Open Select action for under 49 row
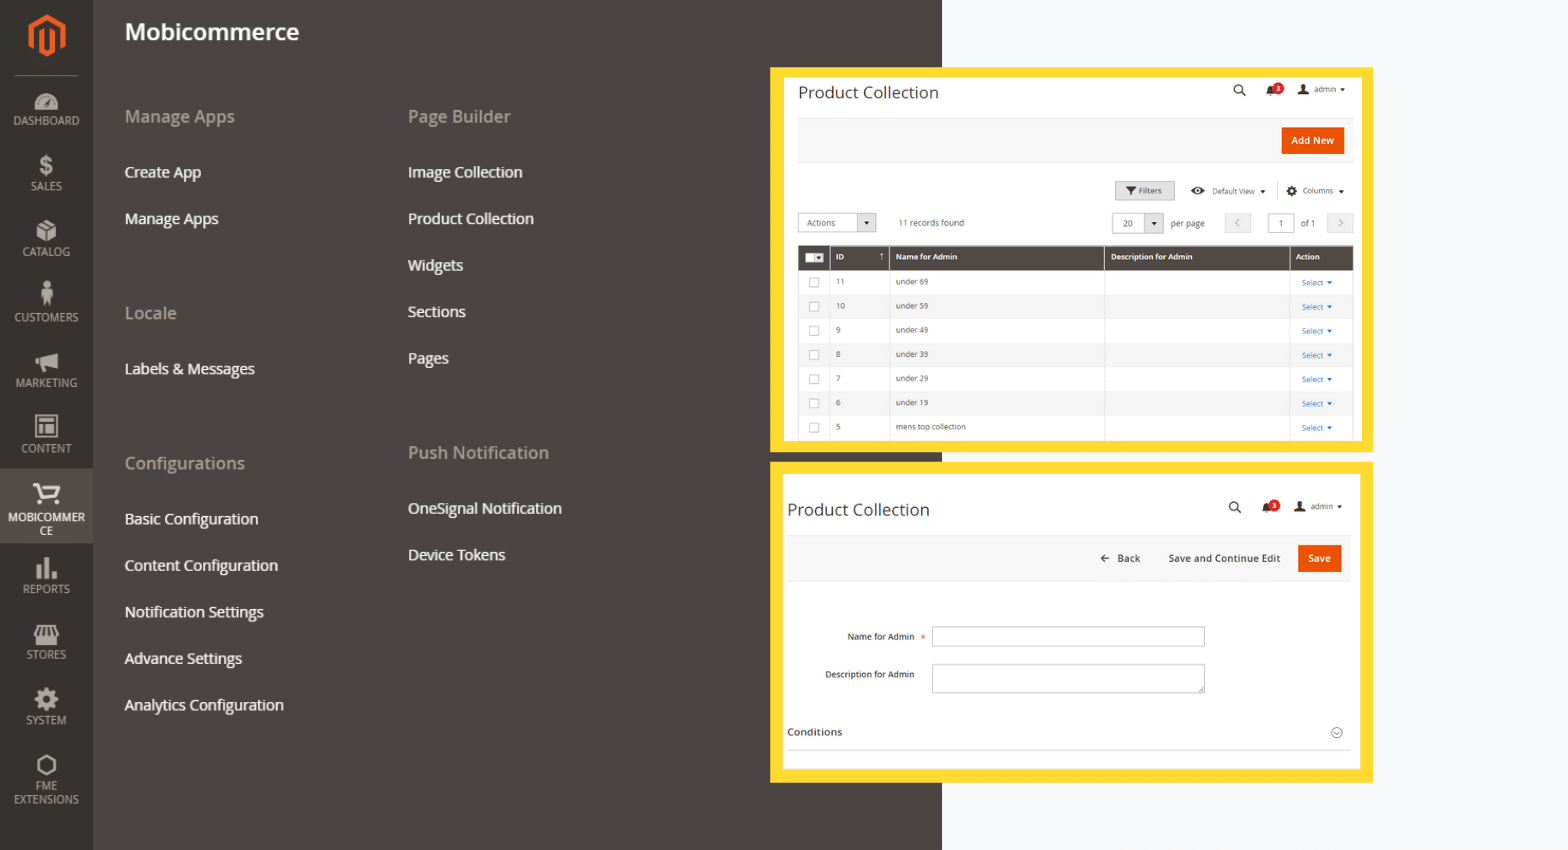The width and height of the screenshot is (1568, 850). point(1316,331)
